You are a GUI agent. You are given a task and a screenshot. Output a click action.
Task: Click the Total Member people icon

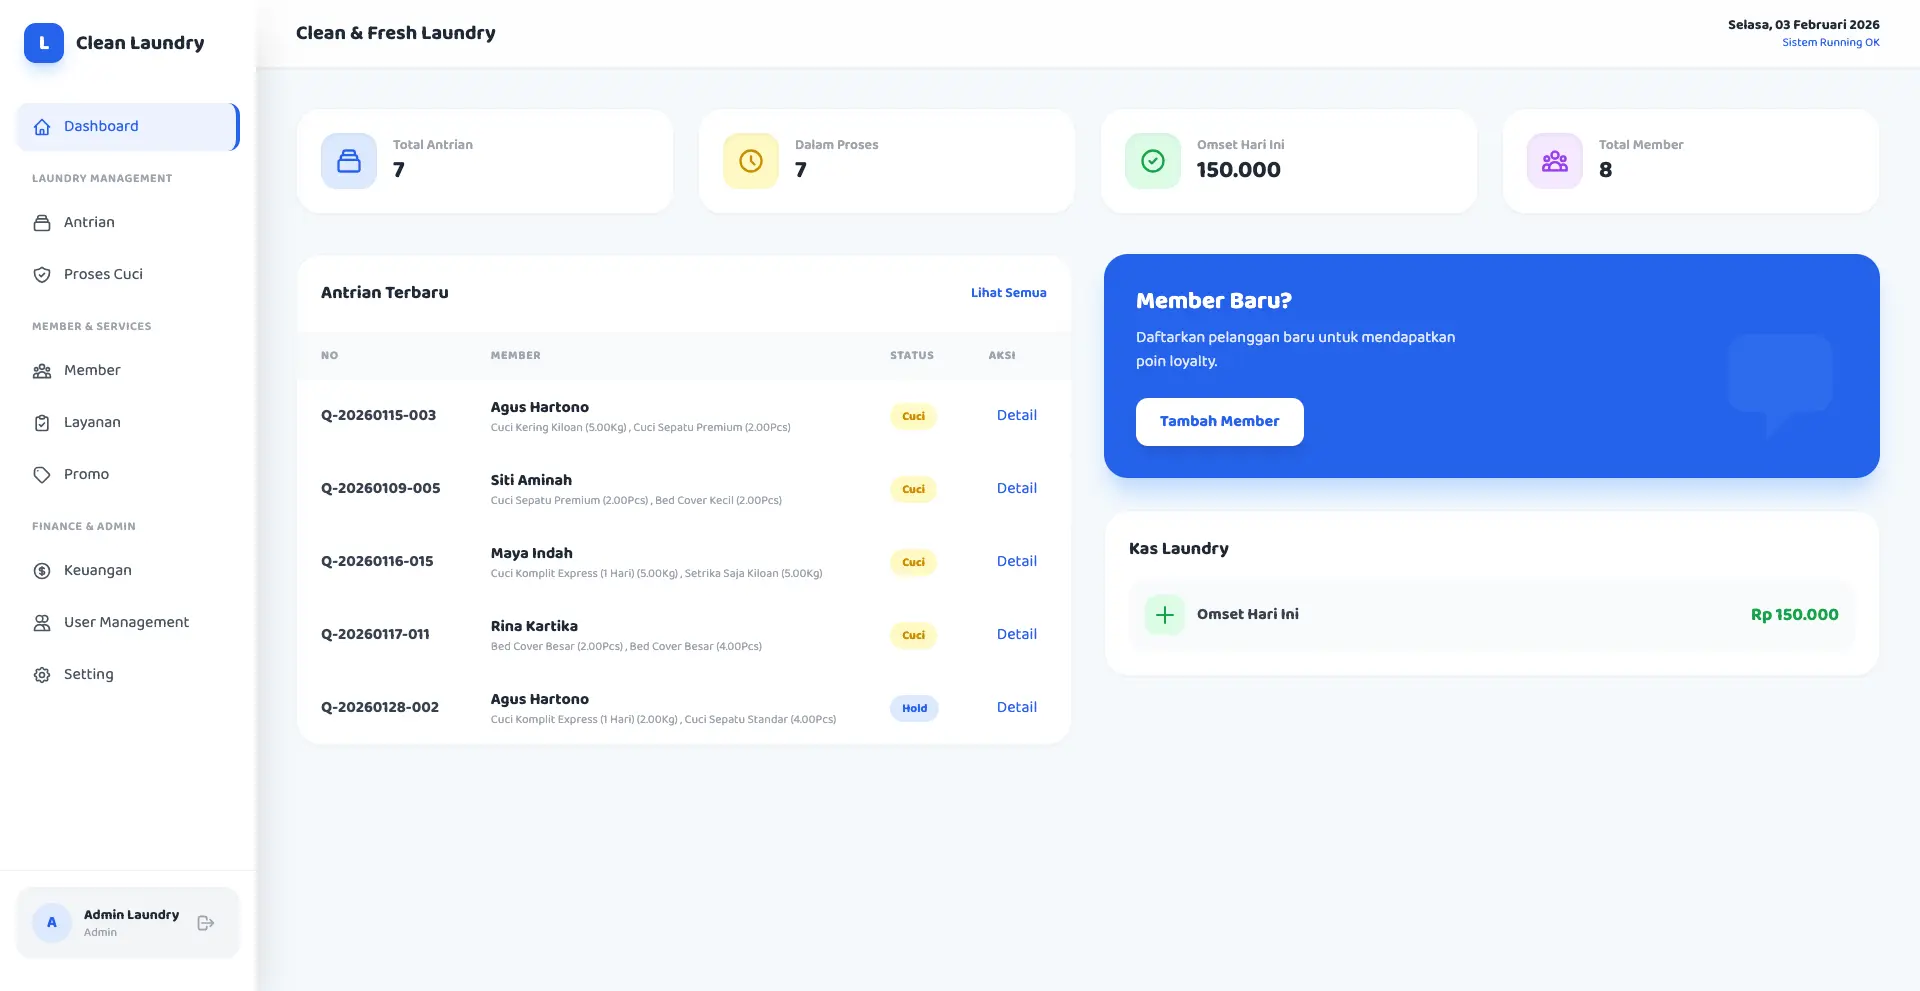pyautogui.click(x=1555, y=161)
